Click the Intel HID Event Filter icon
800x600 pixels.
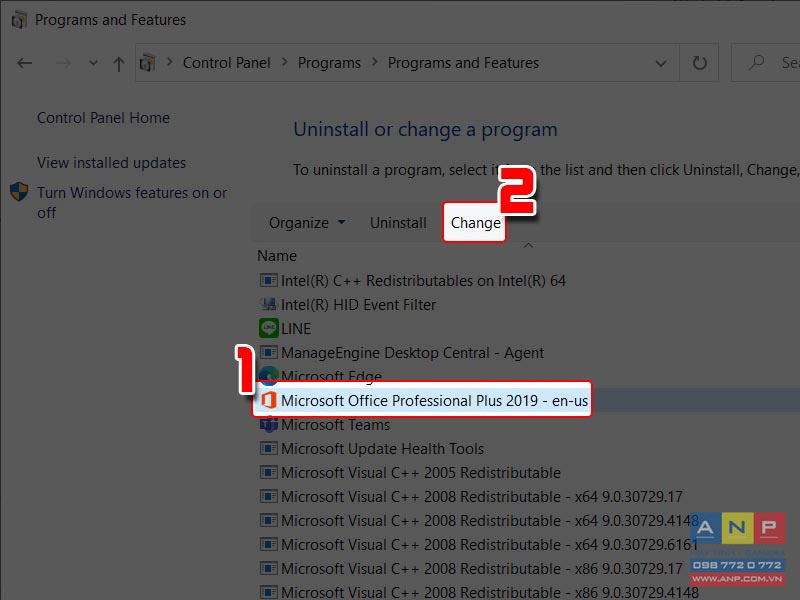pyautogui.click(x=268, y=304)
